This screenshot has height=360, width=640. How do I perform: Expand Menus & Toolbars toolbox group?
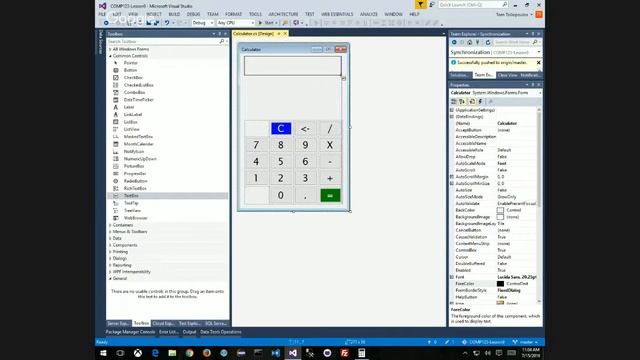point(110,231)
